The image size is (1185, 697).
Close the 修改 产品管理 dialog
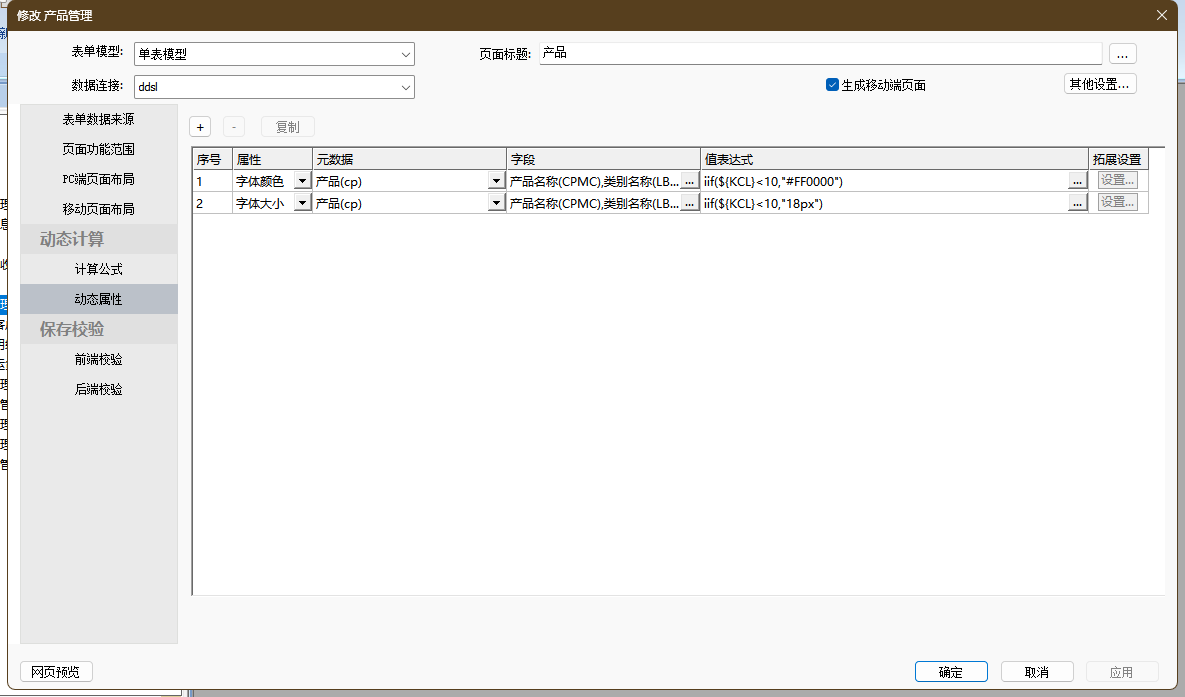click(x=1161, y=15)
